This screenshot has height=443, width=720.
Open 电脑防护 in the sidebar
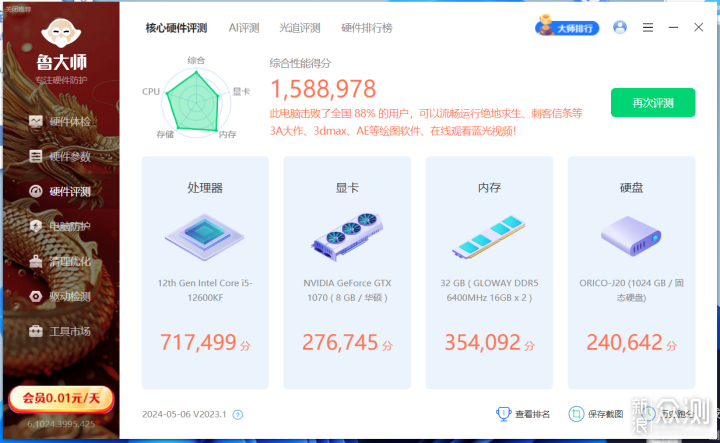(60, 226)
